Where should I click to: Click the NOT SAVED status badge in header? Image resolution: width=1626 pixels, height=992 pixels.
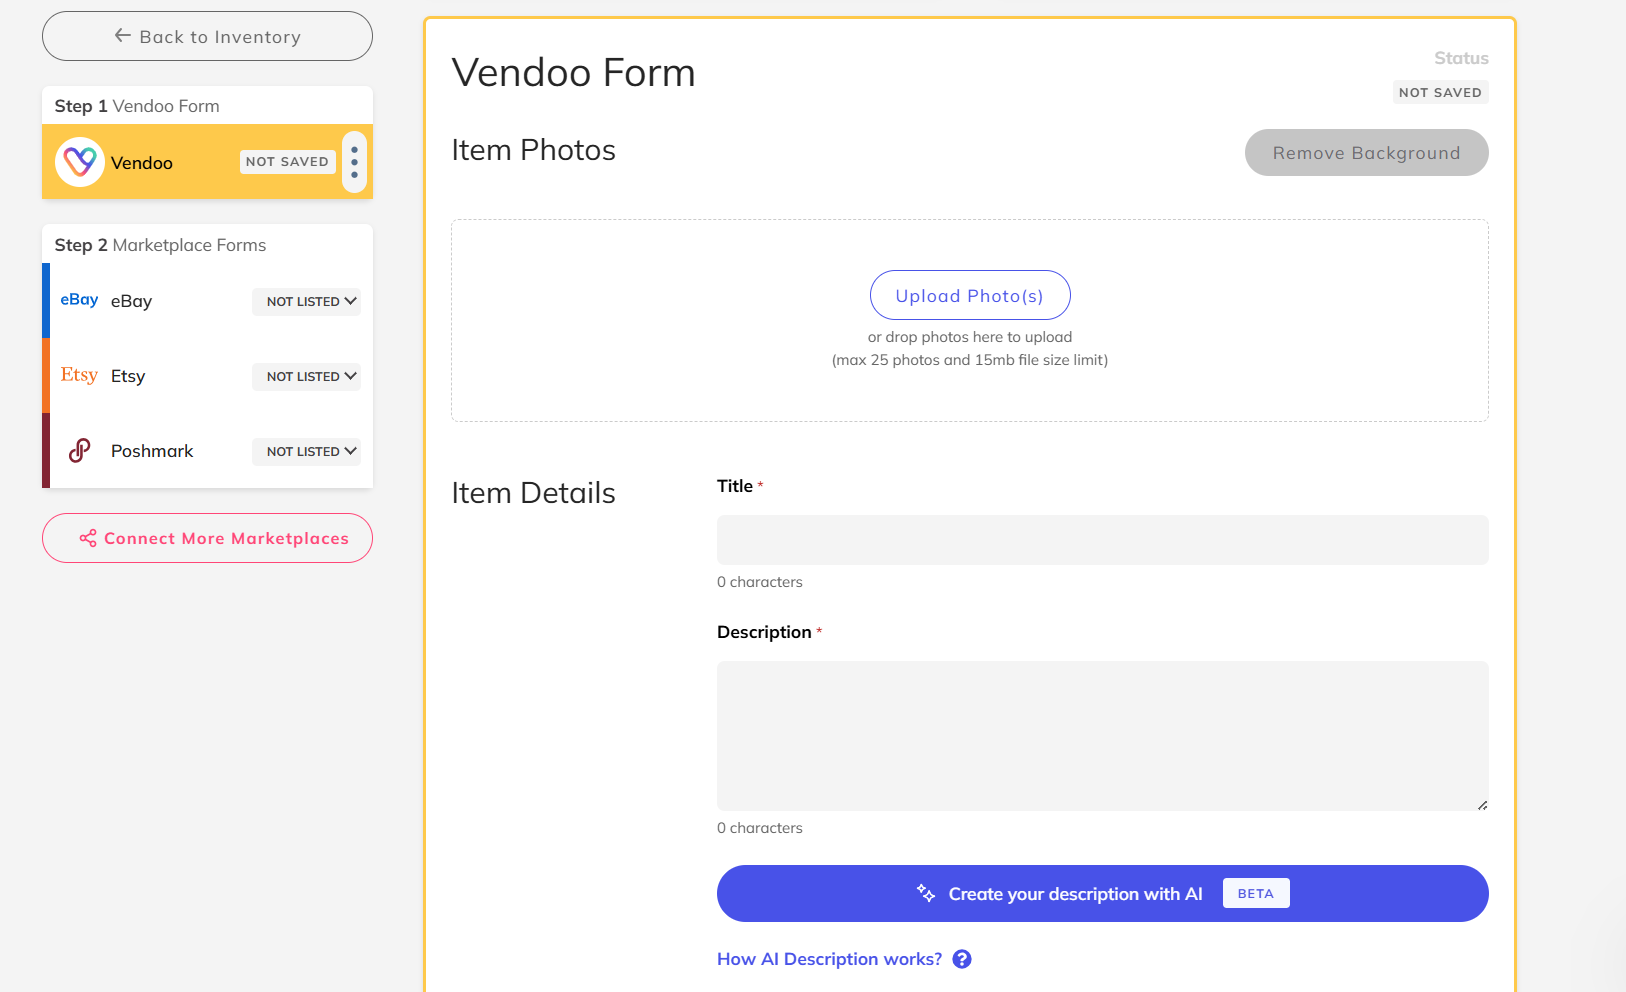pyautogui.click(x=1440, y=92)
